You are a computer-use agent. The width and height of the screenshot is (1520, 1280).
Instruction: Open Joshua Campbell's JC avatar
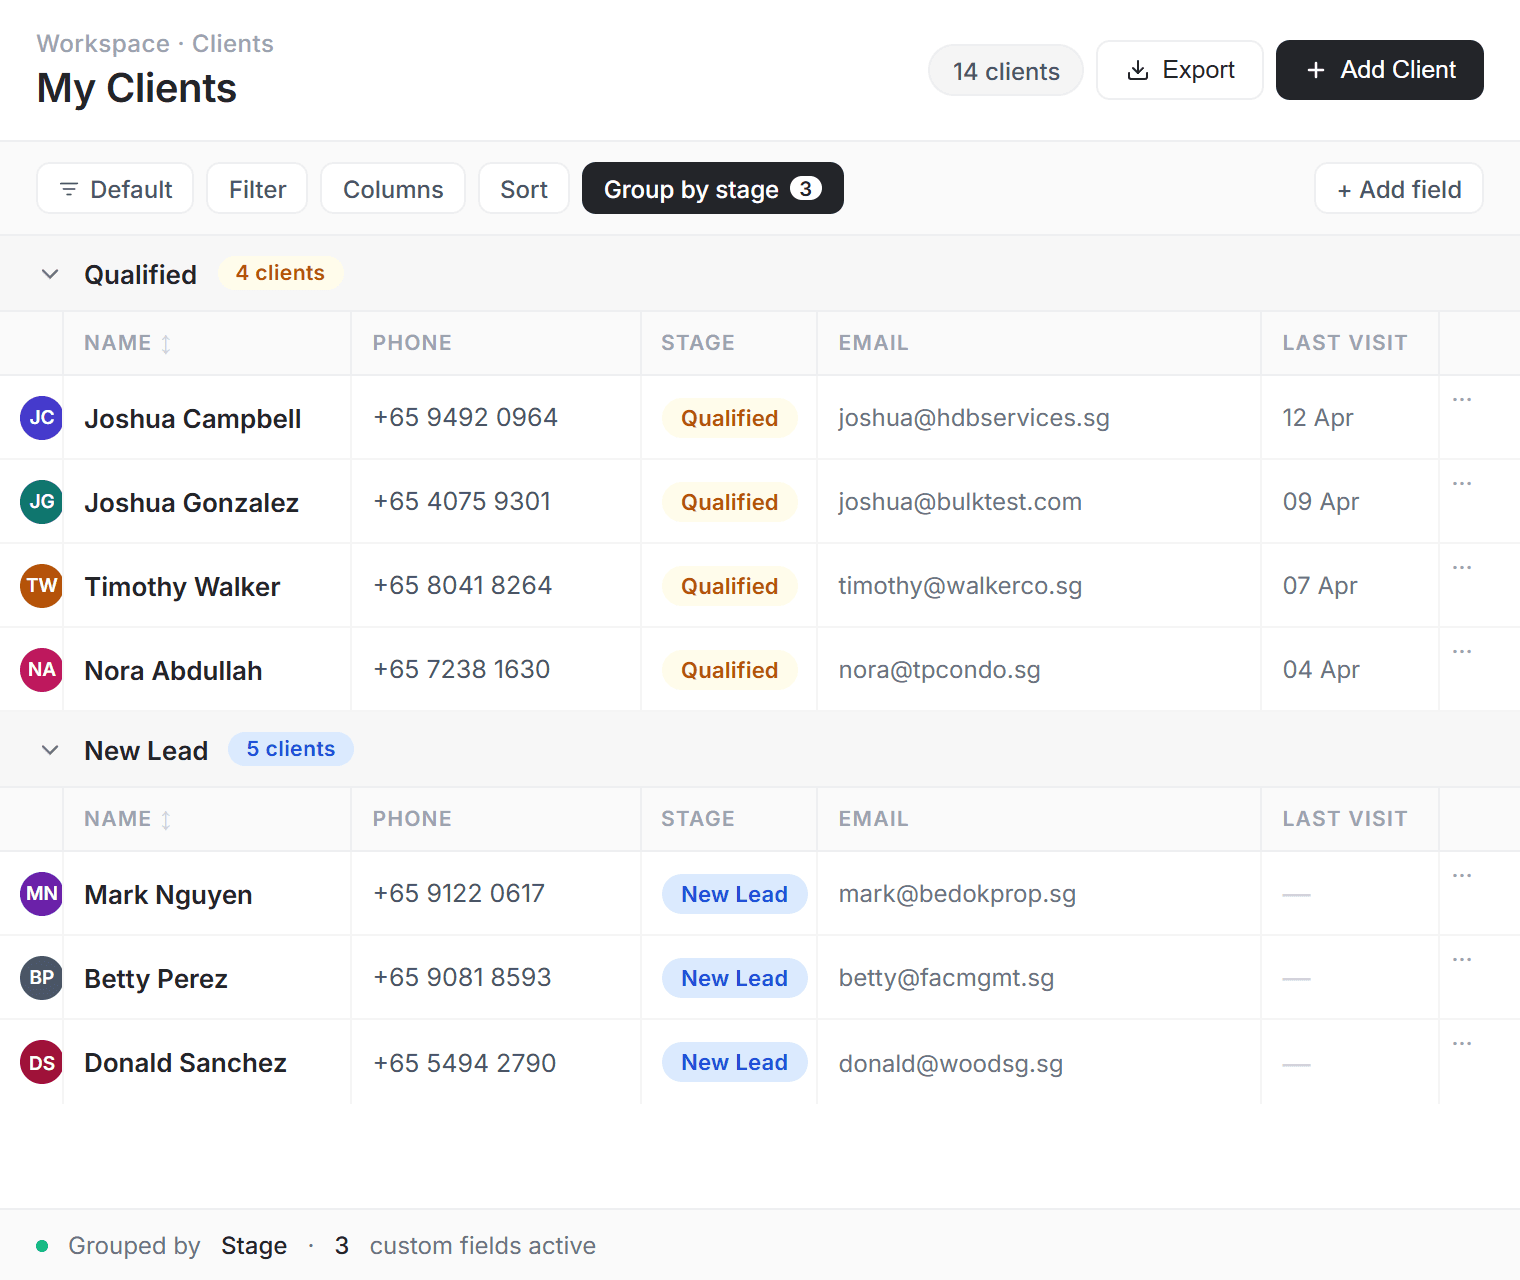point(41,417)
